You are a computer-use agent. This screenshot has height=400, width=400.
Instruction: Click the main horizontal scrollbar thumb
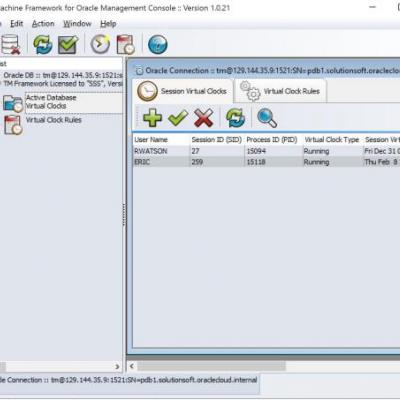point(212,366)
